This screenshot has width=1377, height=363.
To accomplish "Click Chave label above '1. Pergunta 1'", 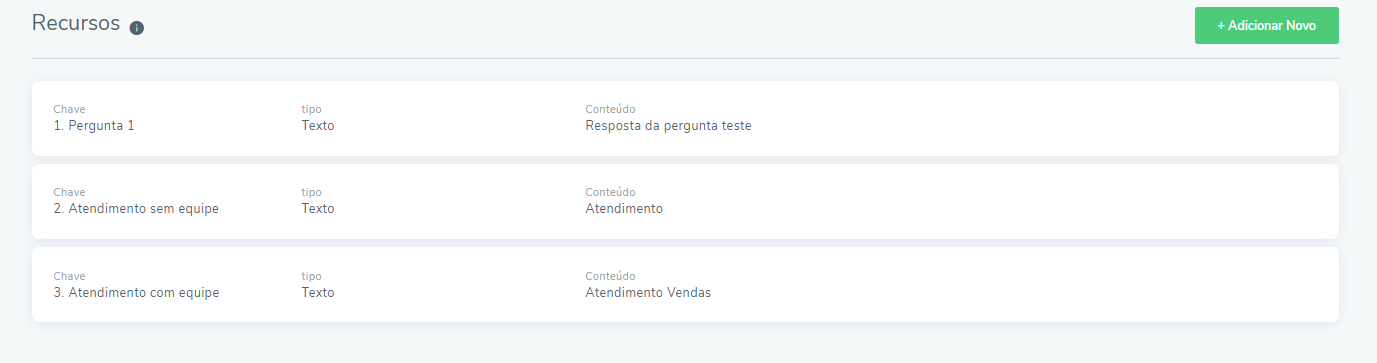I will click(69, 109).
